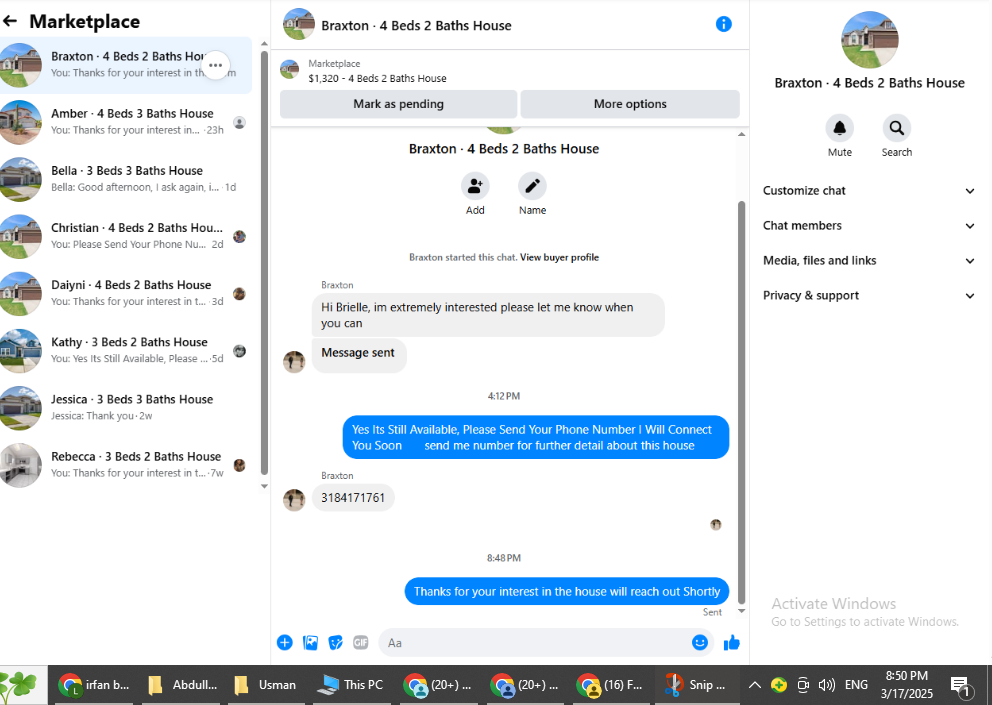Image resolution: width=992 pixels, height=705 pixels.
Task: Click More options button
Action: coord(630,104)
